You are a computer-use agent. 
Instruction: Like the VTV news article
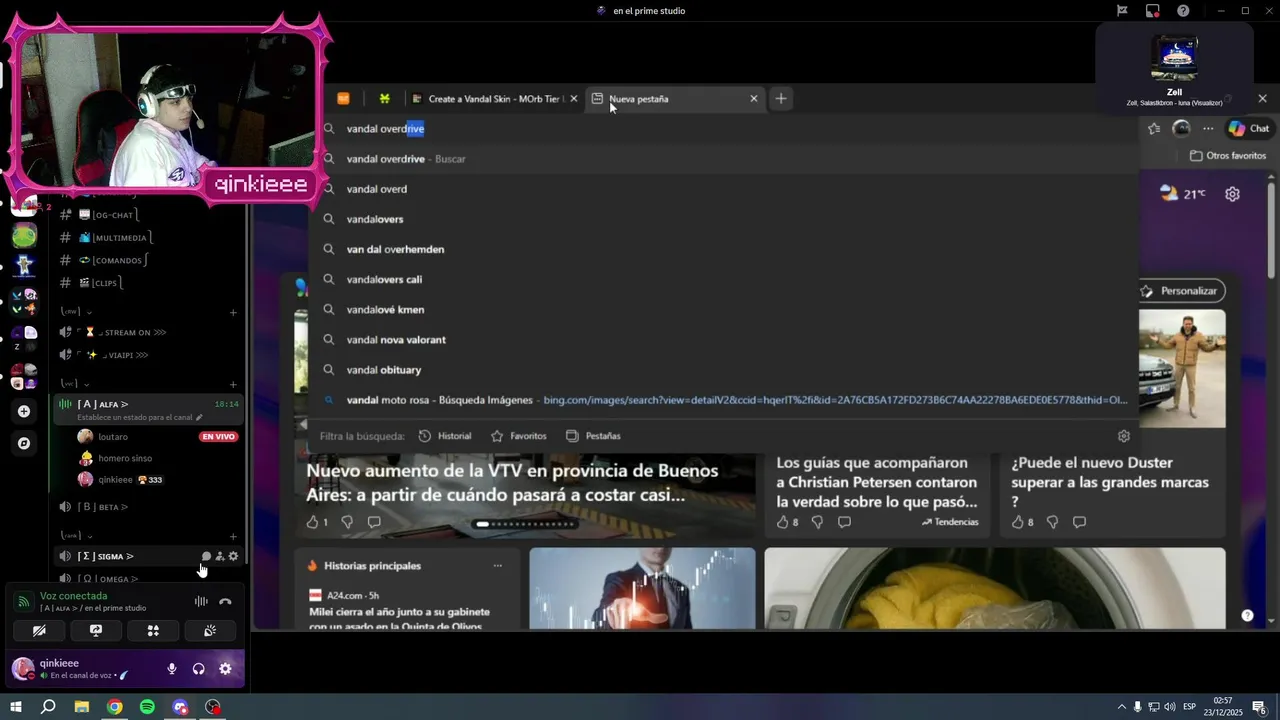pyautogui.click(x=312, y=522)
